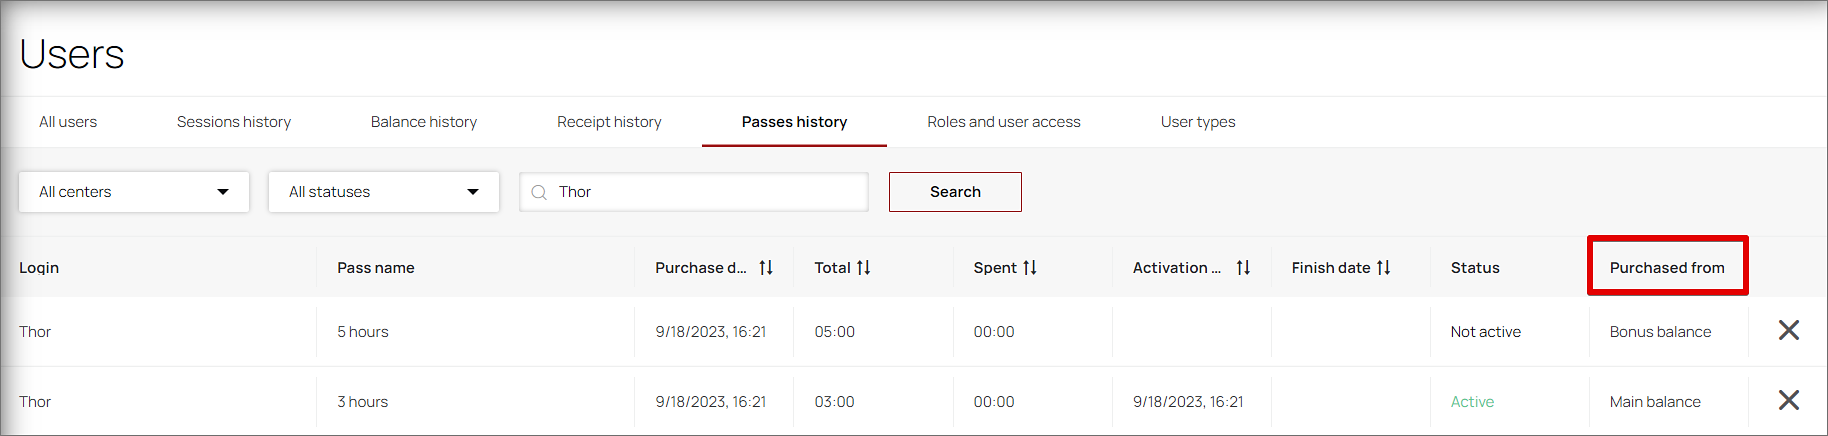The width and height of the screenshot is (1828, 436).
Task: Sort the Total column arrows
Action: coord(863,268)
